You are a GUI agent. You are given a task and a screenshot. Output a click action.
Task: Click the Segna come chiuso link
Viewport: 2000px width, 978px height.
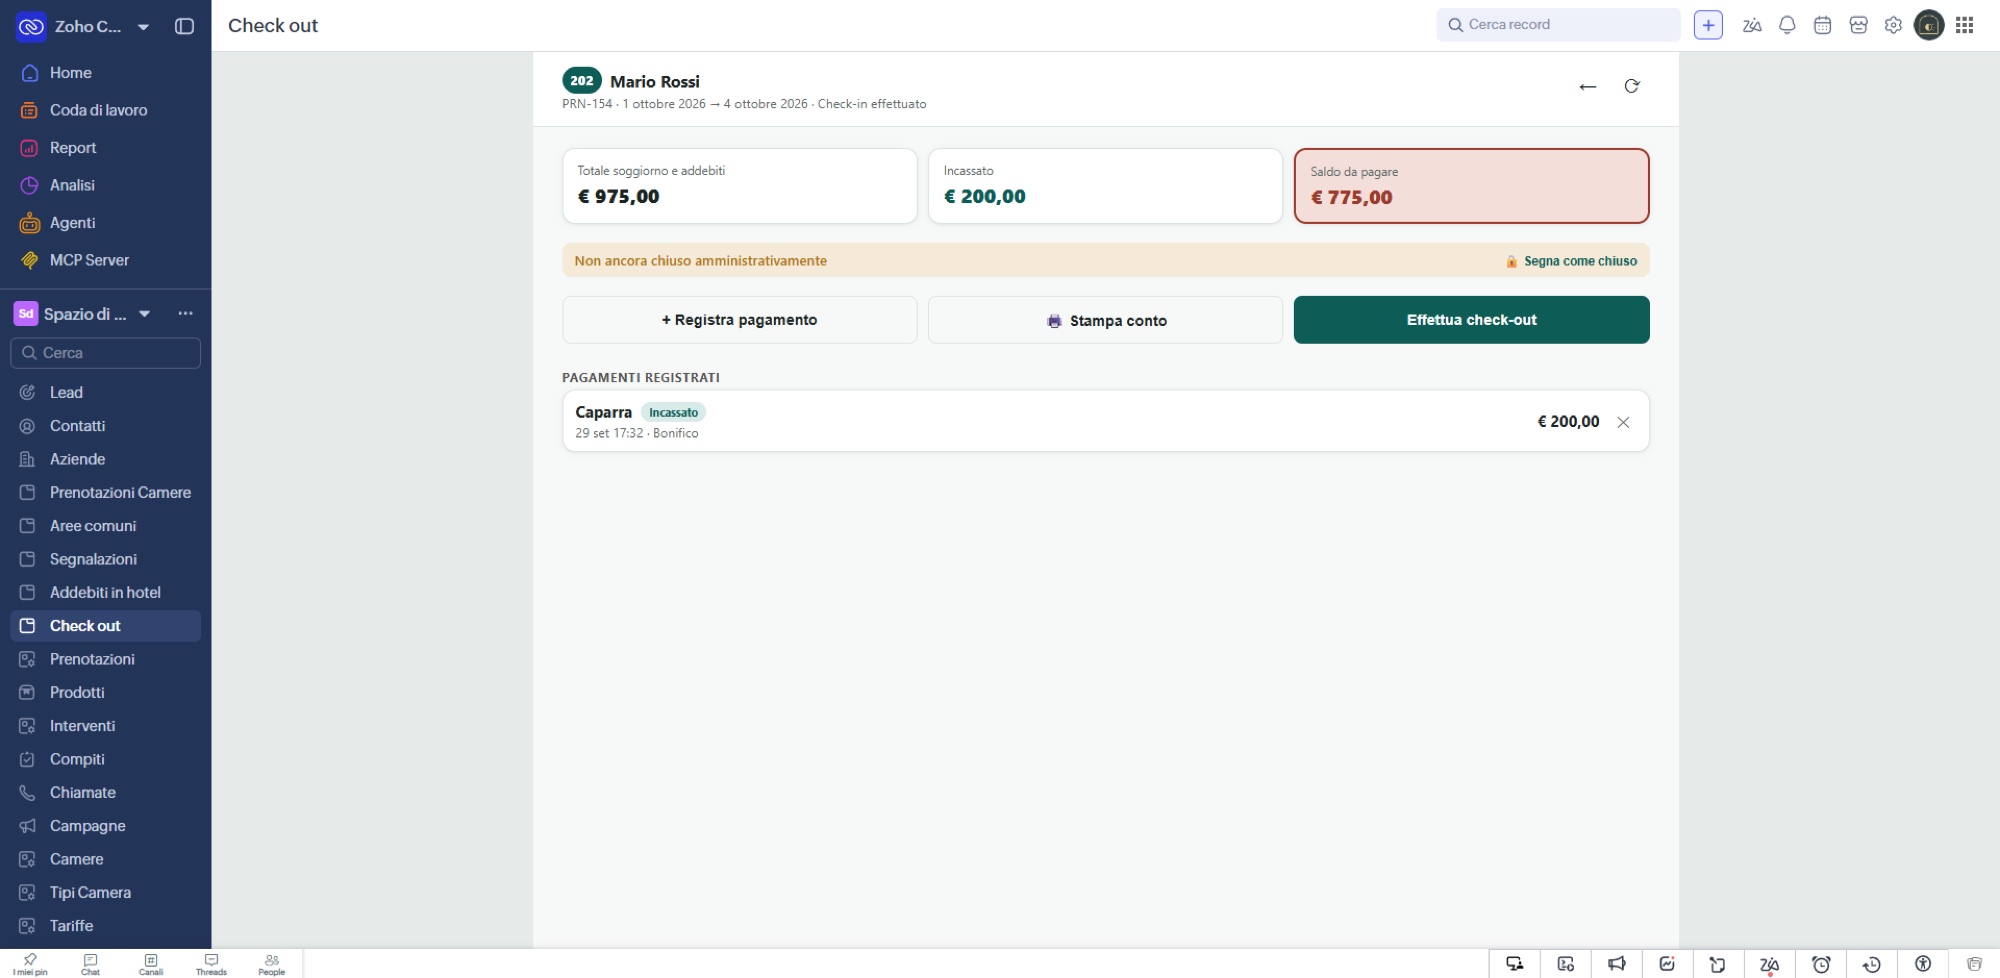1572,261
